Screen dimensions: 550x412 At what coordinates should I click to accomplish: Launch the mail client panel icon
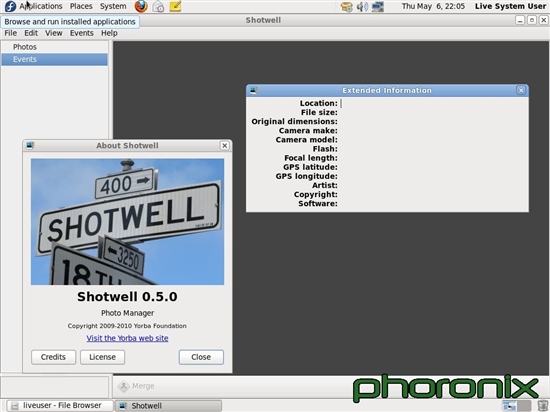[x=158, y=6]
